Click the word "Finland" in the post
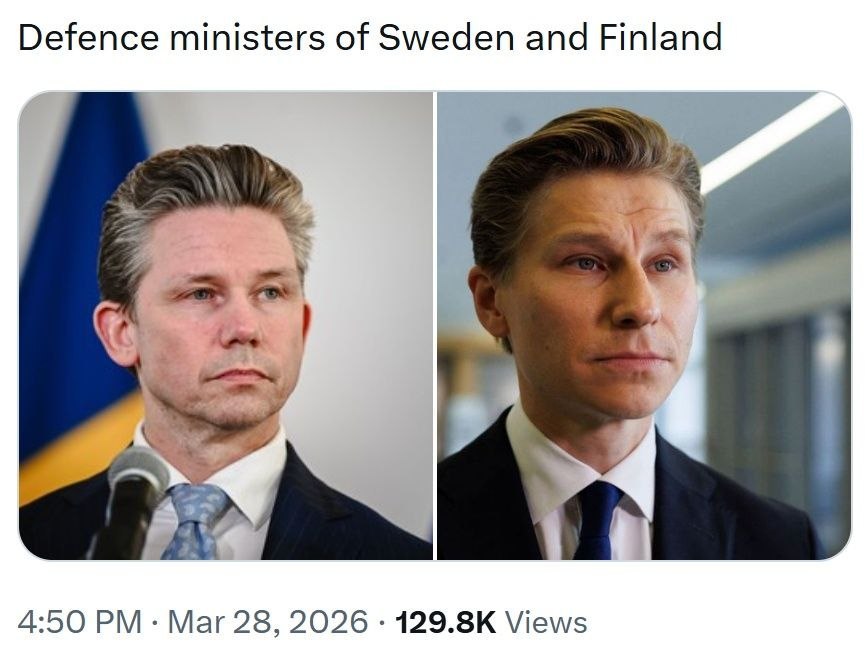868x666 pixels. tap(660, 38)
